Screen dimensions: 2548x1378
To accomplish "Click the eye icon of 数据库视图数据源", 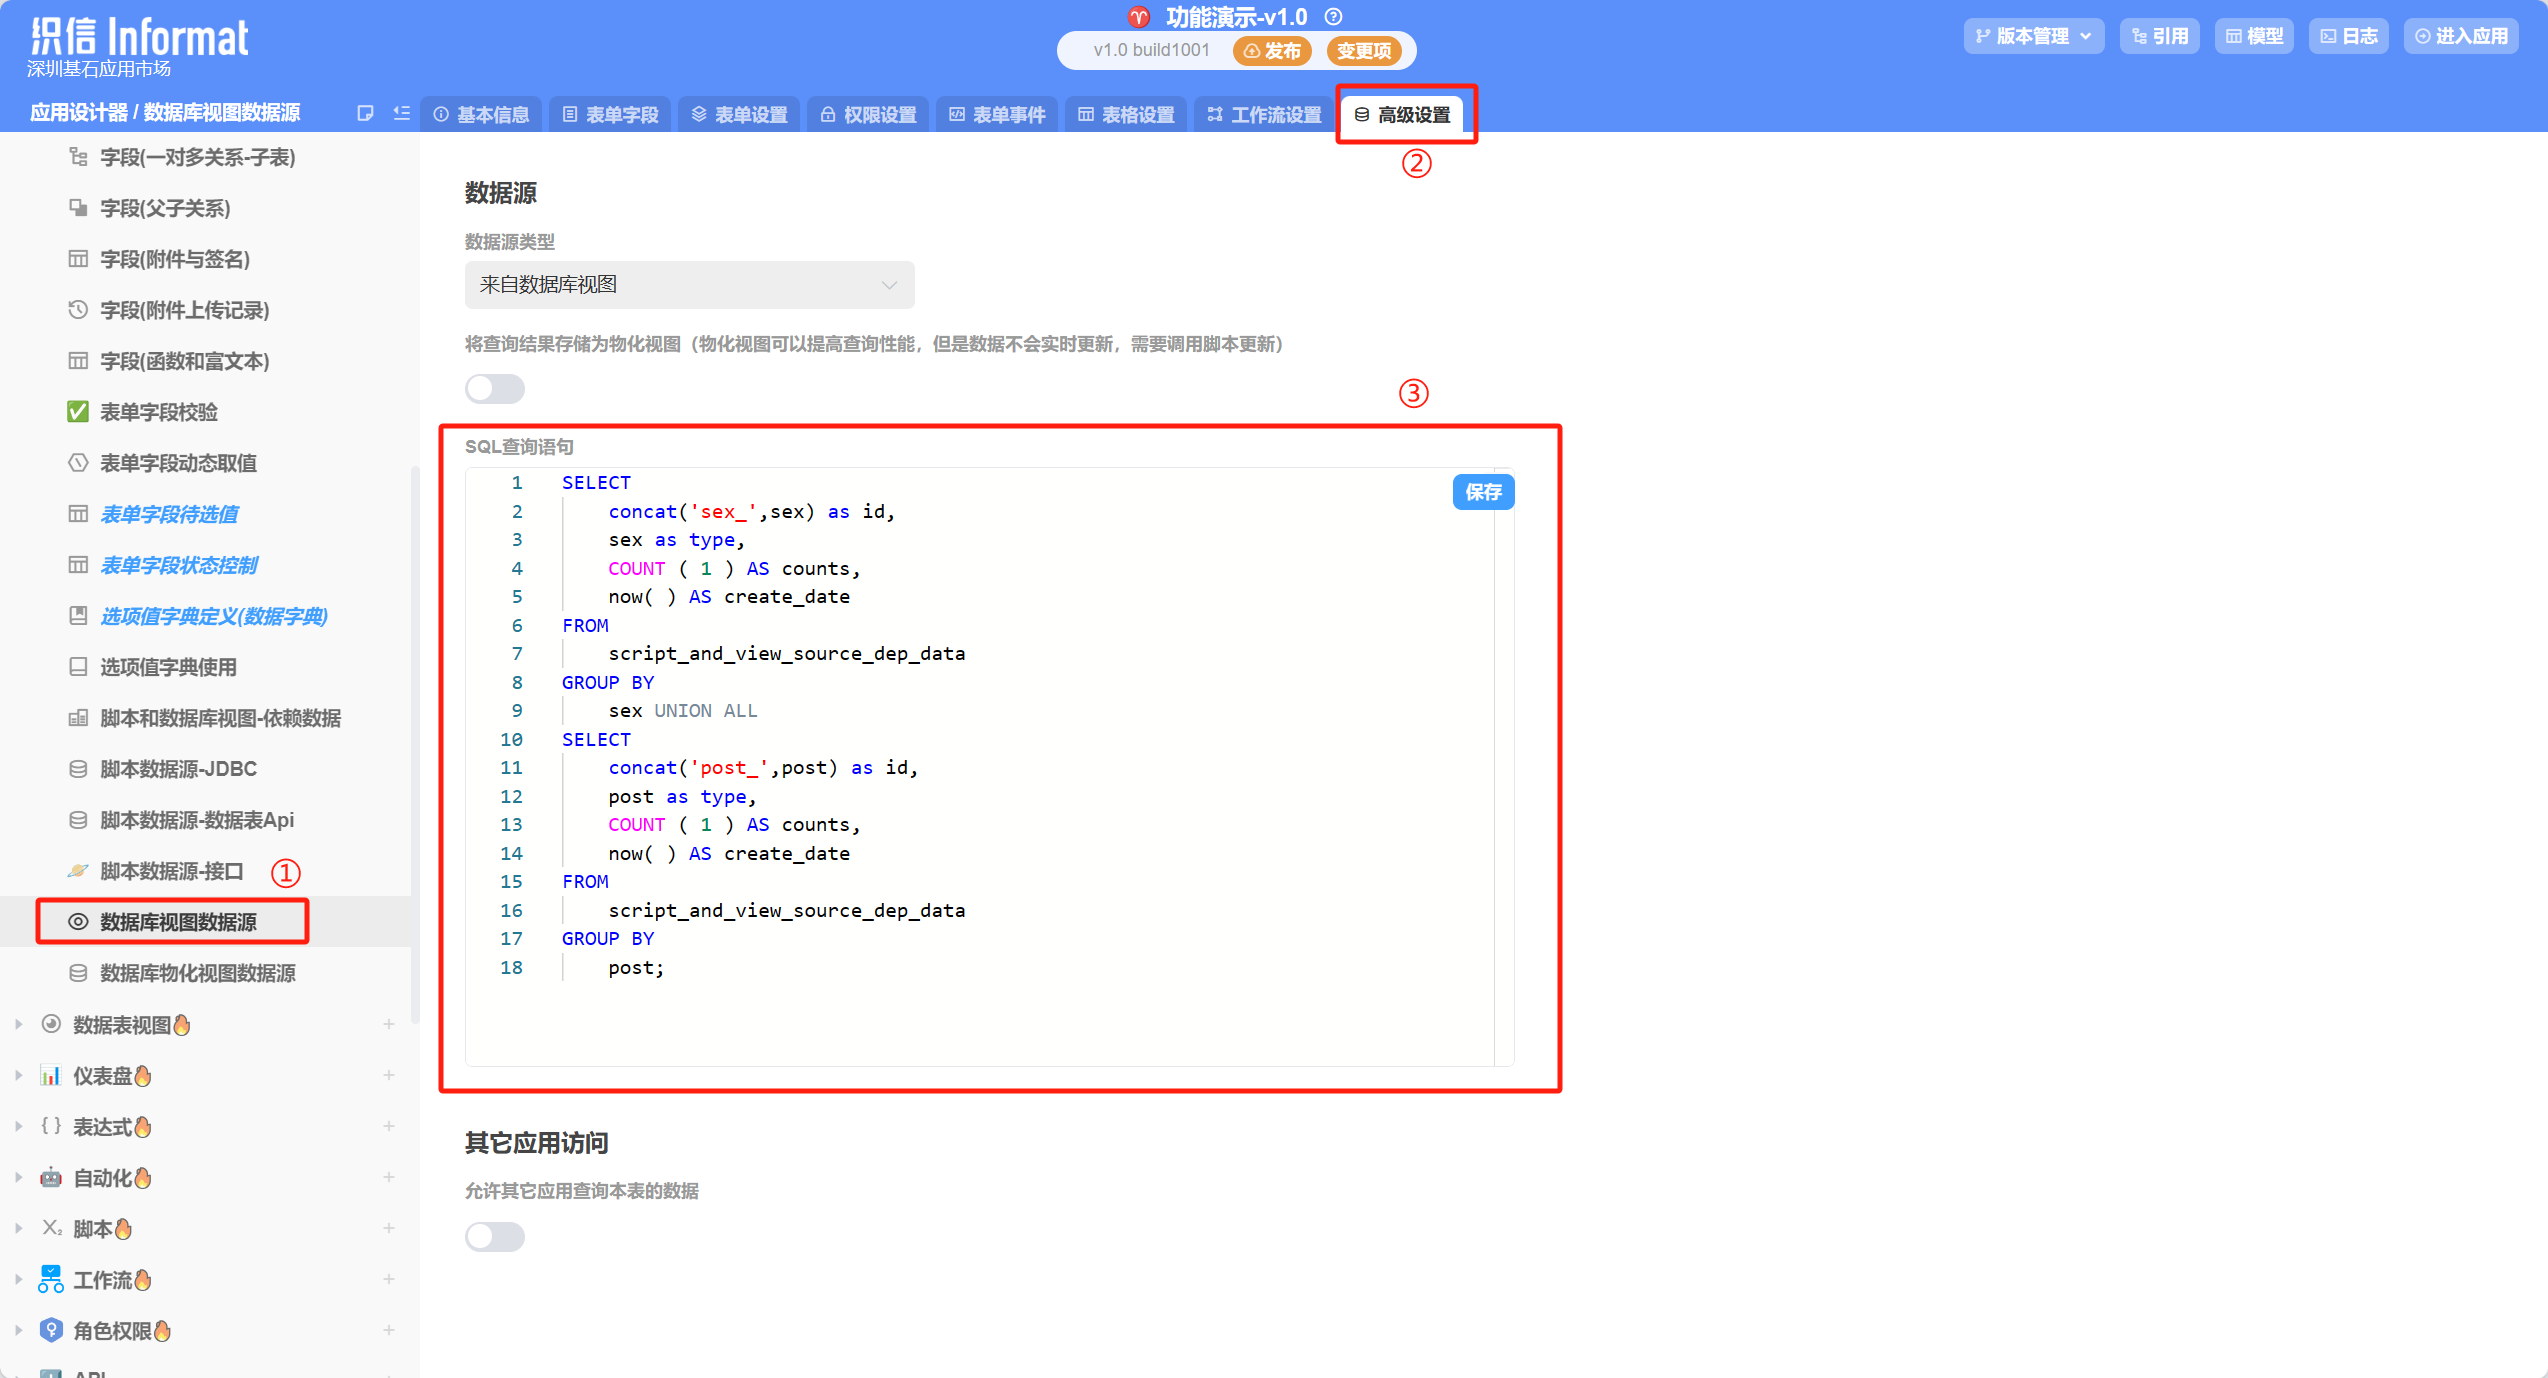I will click(78, 922).
